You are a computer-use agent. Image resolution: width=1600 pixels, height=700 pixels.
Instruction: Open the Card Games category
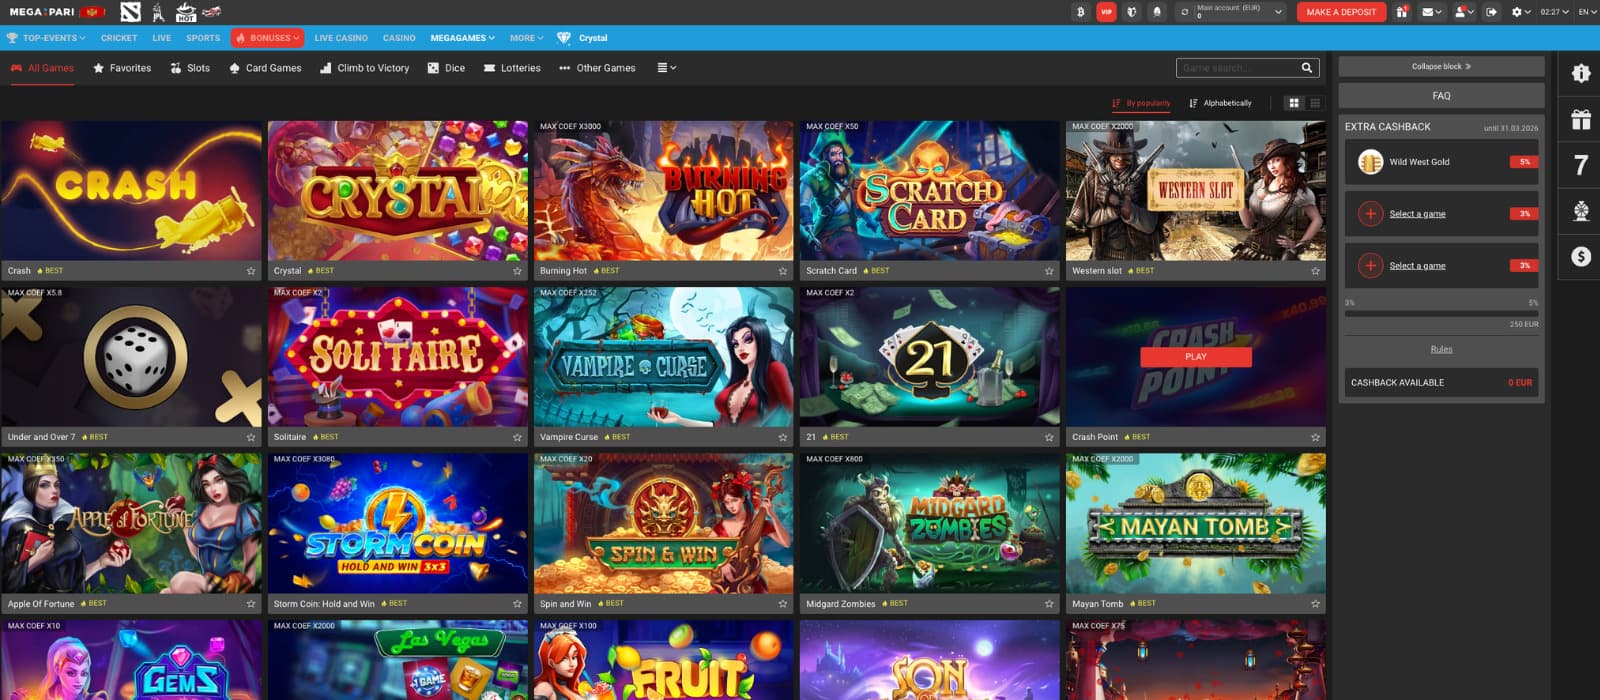tap(265, 68)
